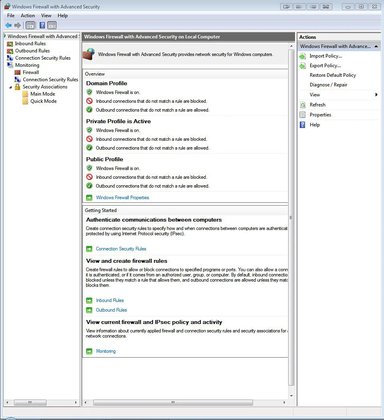This screenshot has width=384, height=420.
Task: Select the Firewall node under Monitoring
Action: pyautogui.click(x=31, y=72)
